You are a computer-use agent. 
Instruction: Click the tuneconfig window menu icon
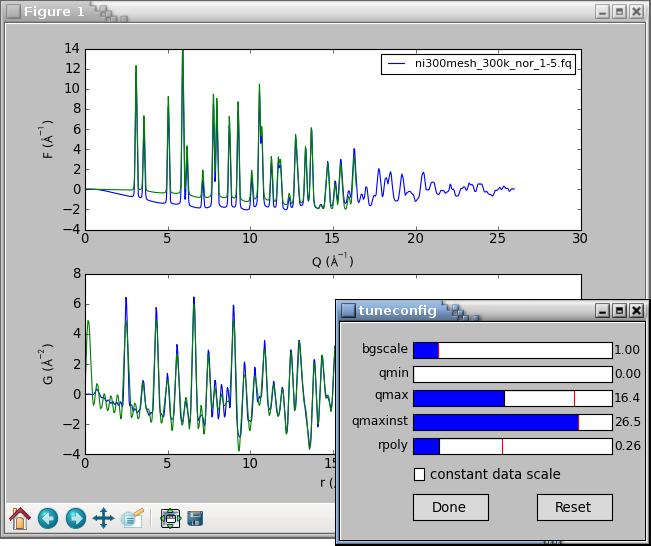coord(348,311)
